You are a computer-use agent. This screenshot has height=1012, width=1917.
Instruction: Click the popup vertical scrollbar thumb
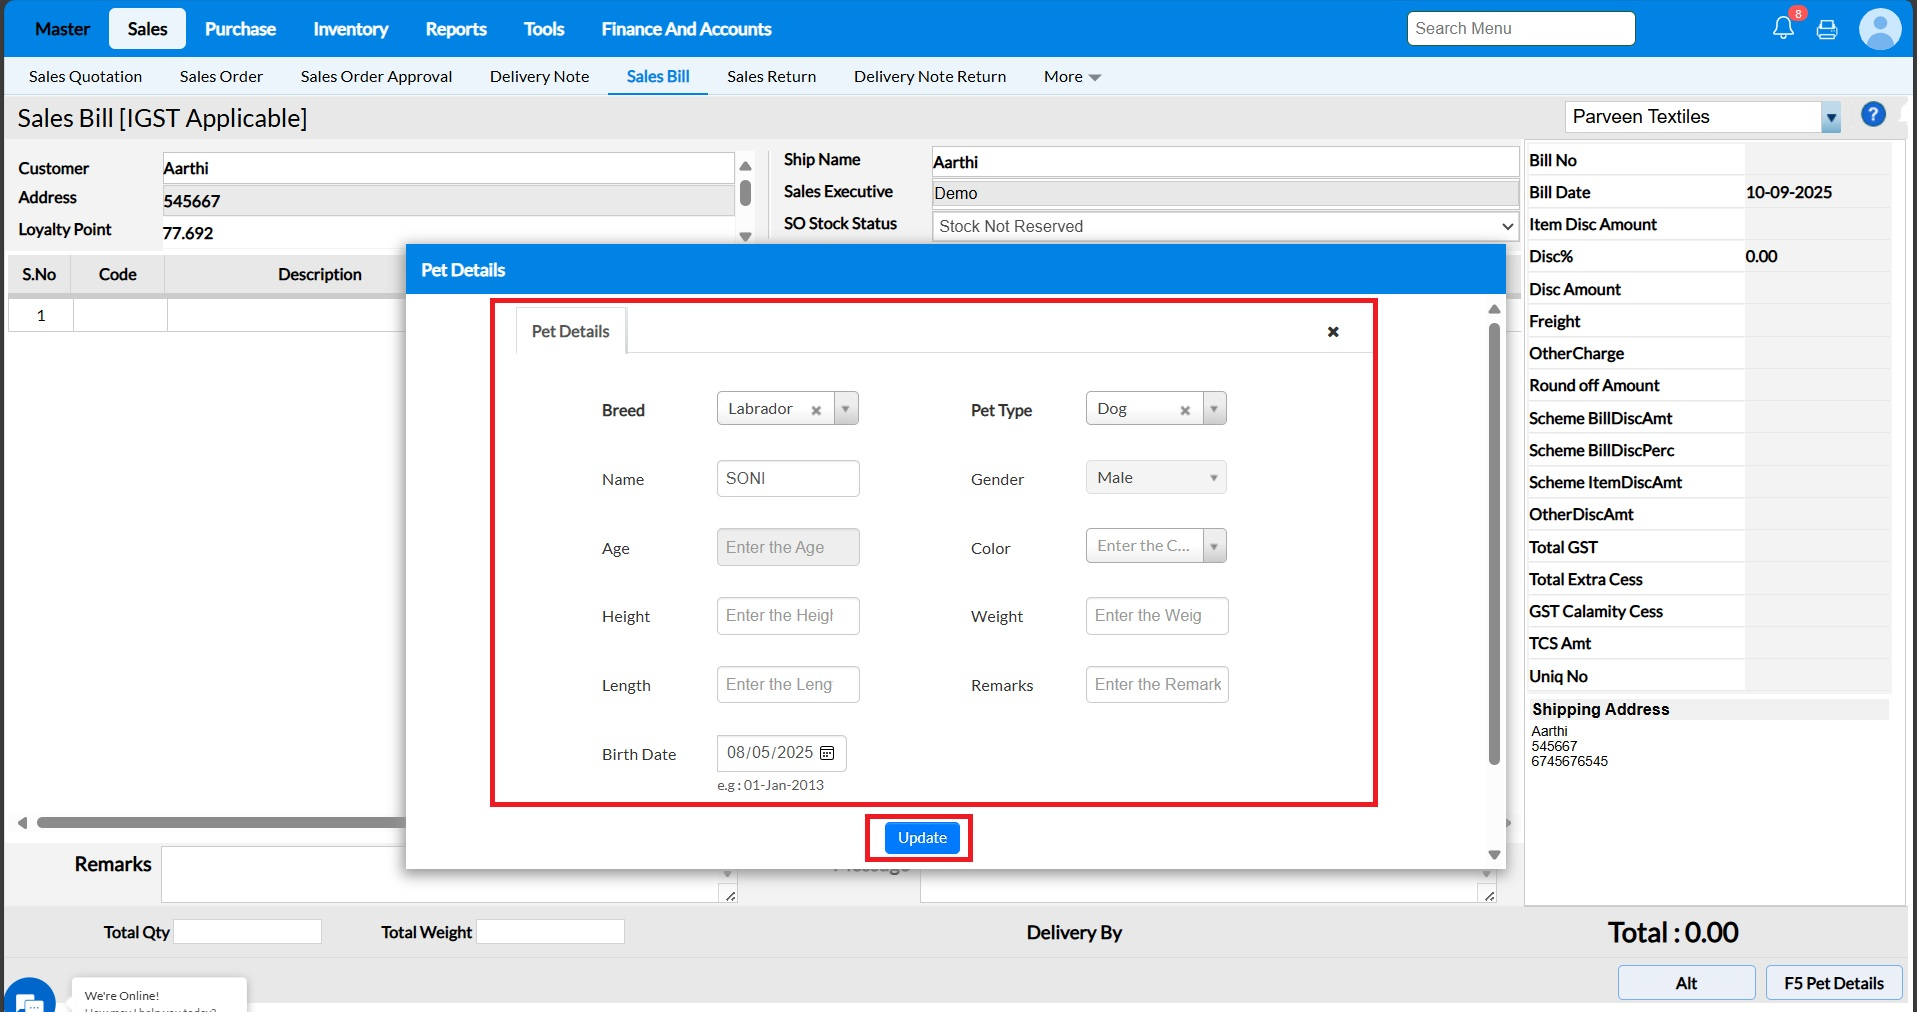tap(1494, 543)
